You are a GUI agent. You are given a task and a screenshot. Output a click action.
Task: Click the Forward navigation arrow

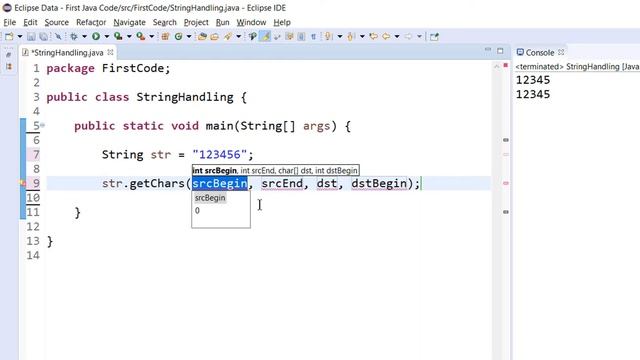pyautogui.click(x=408, y=37)
